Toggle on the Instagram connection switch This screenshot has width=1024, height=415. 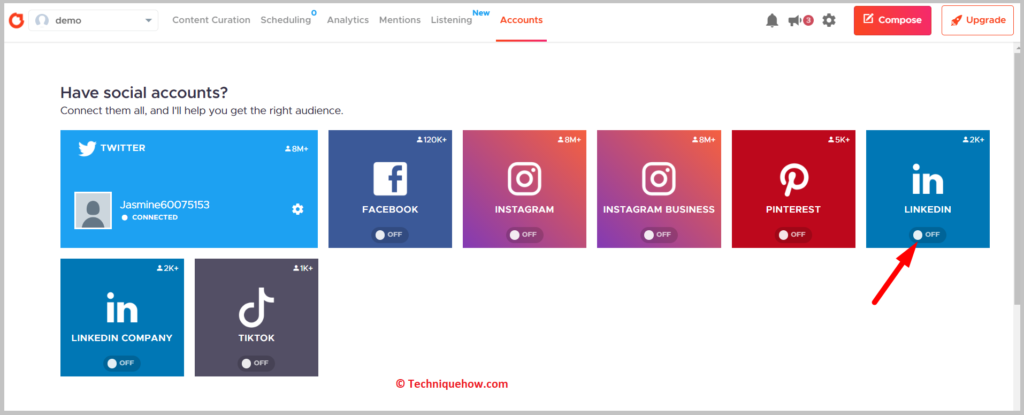point(524,235)
